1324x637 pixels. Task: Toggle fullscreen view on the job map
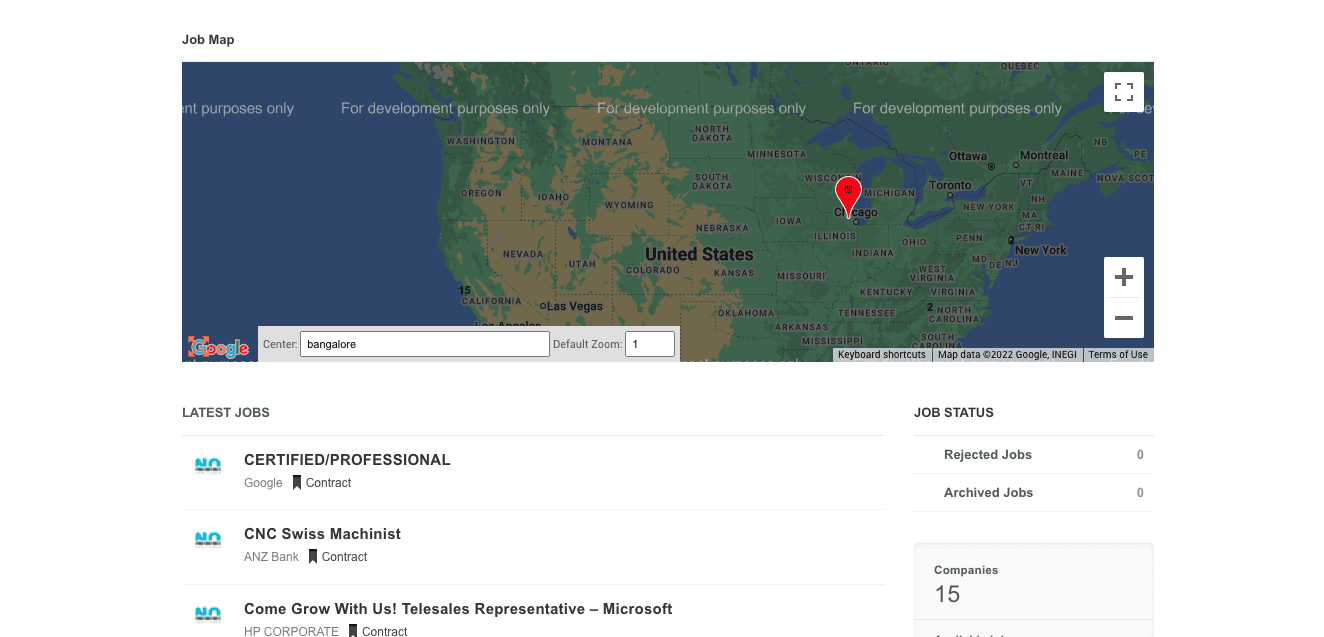[x=1123, y=92]
